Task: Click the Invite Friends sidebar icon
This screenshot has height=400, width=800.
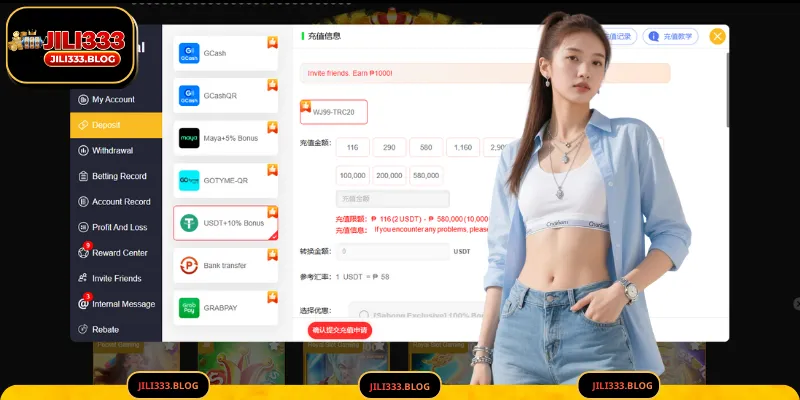Action: [83, 278]
